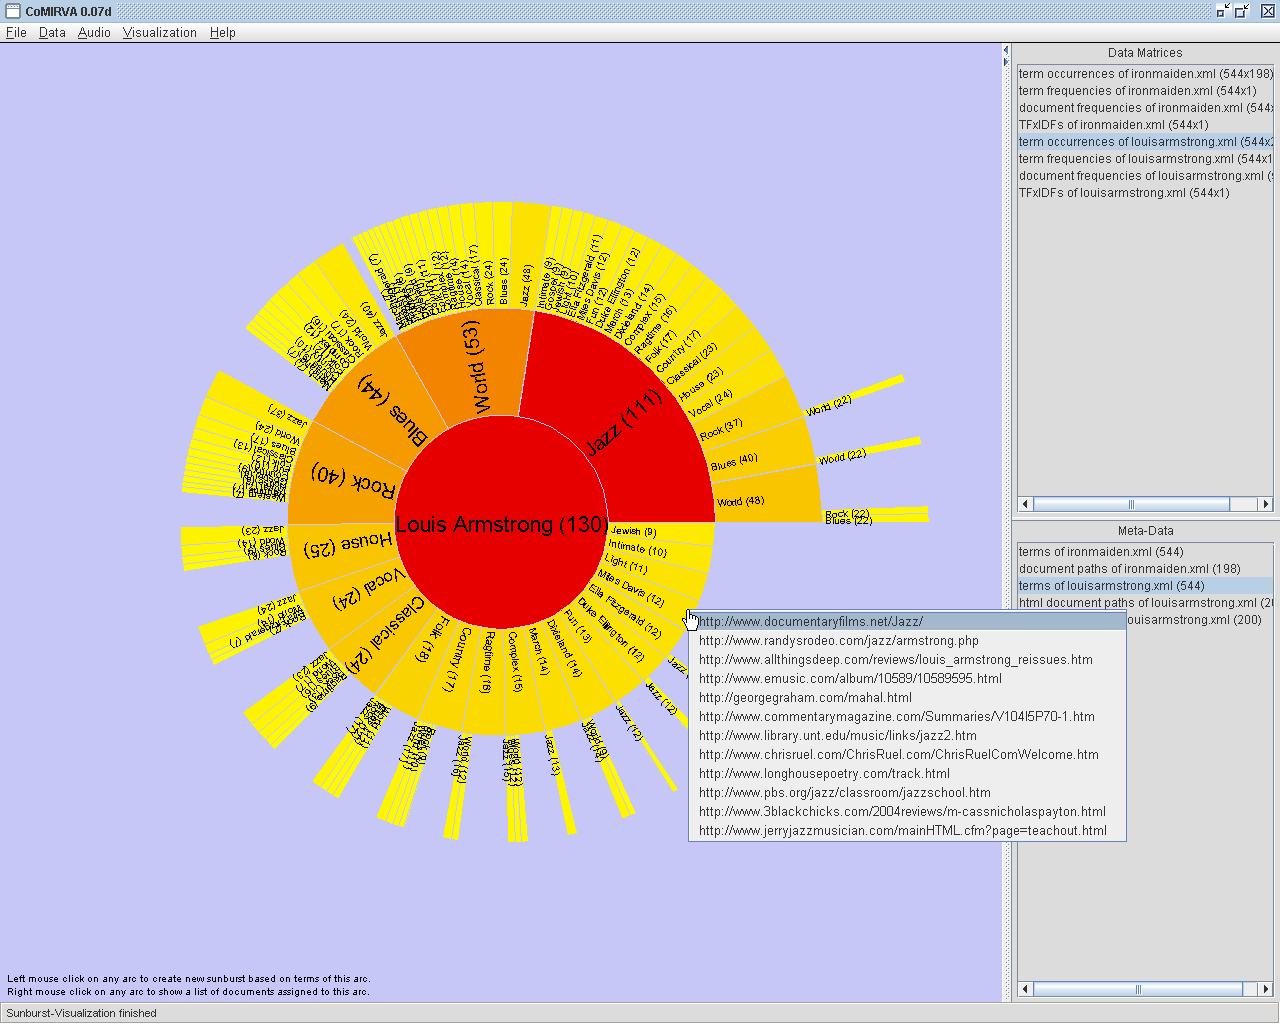Click the Louis Armstrong (130) center circle
The image size is (1280, 1024).
[501, 524]
